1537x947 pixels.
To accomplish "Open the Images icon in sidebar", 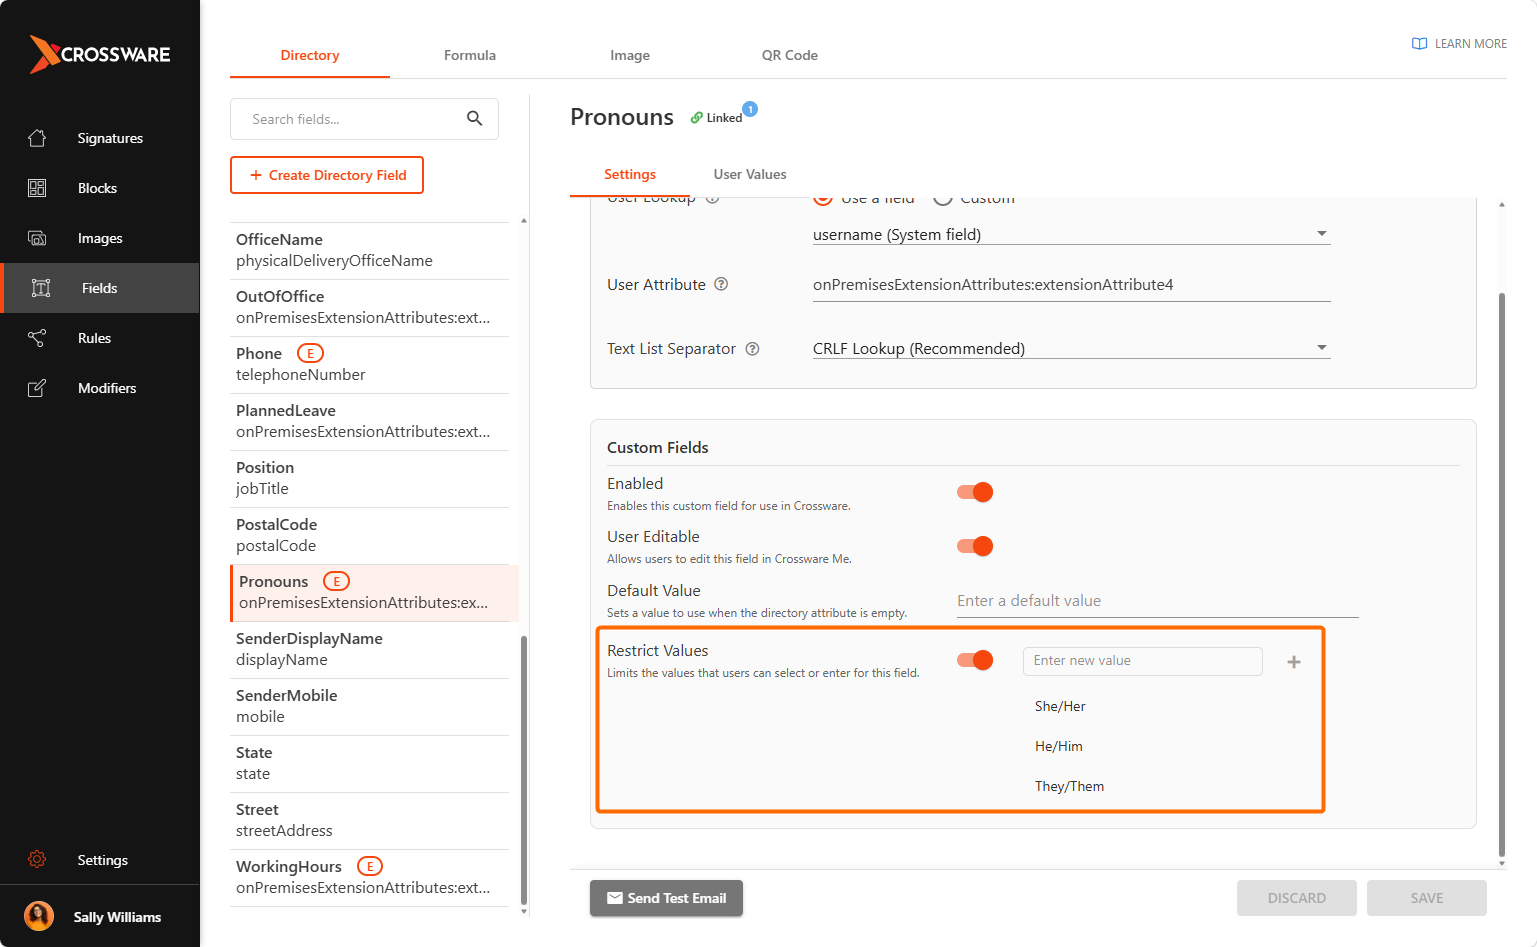I will (x=37, y=238).
